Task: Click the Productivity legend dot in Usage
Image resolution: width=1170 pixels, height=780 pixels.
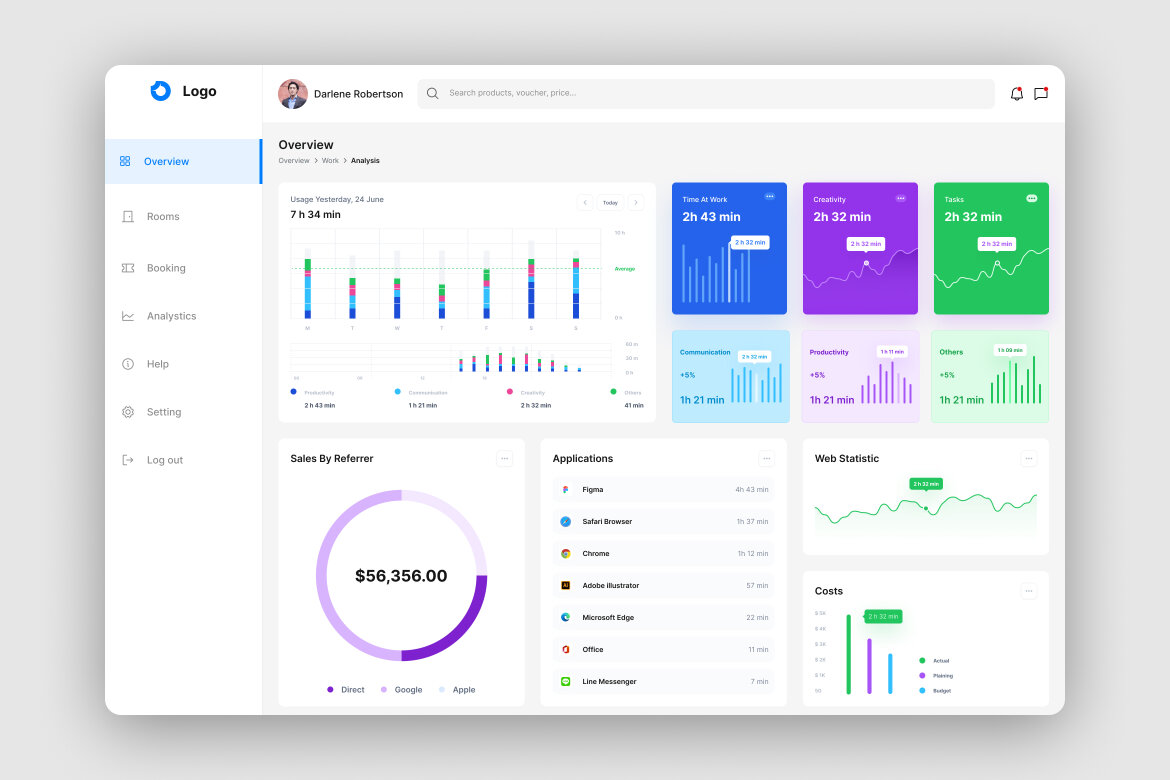Action: (293, 392)
